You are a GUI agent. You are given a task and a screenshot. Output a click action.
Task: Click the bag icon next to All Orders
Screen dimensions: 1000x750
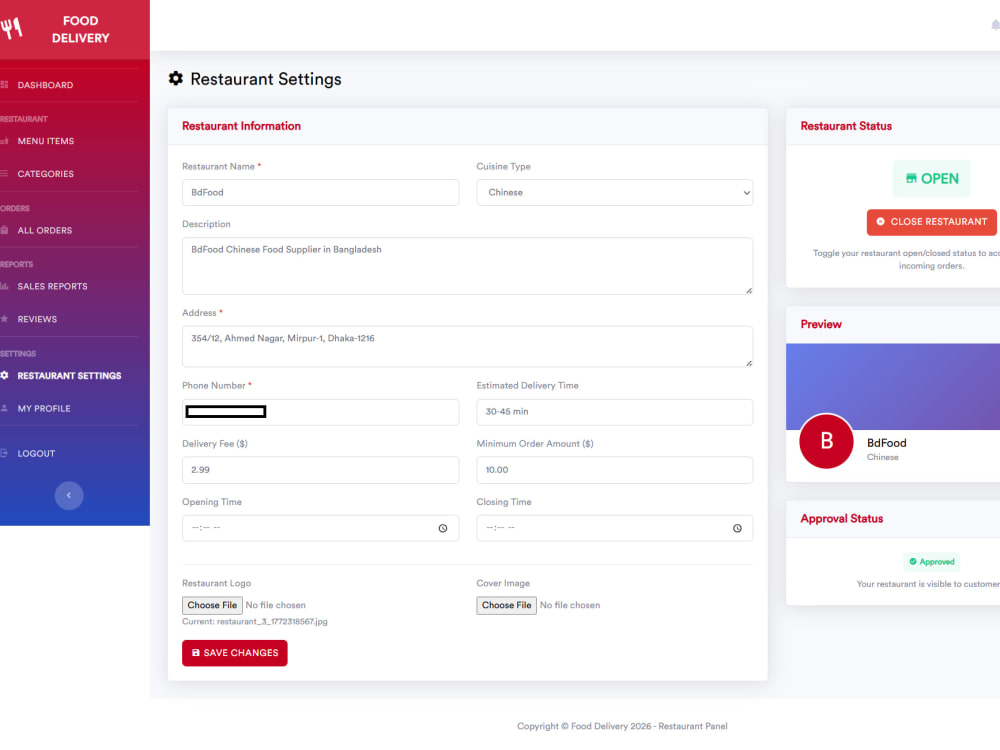(x=4, y=230)
